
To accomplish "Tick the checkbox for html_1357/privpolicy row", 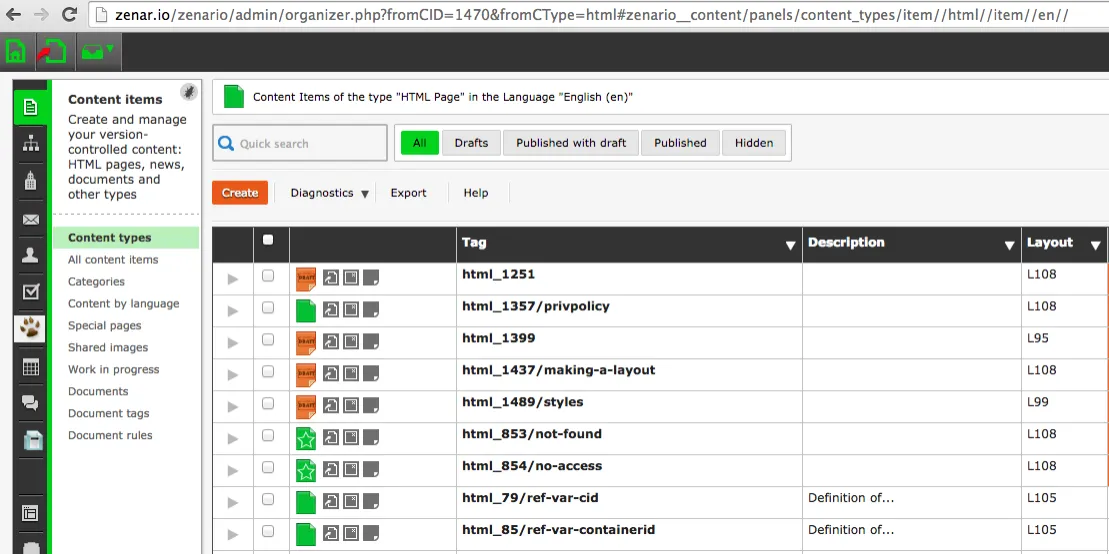I will [x=267, y=308].
